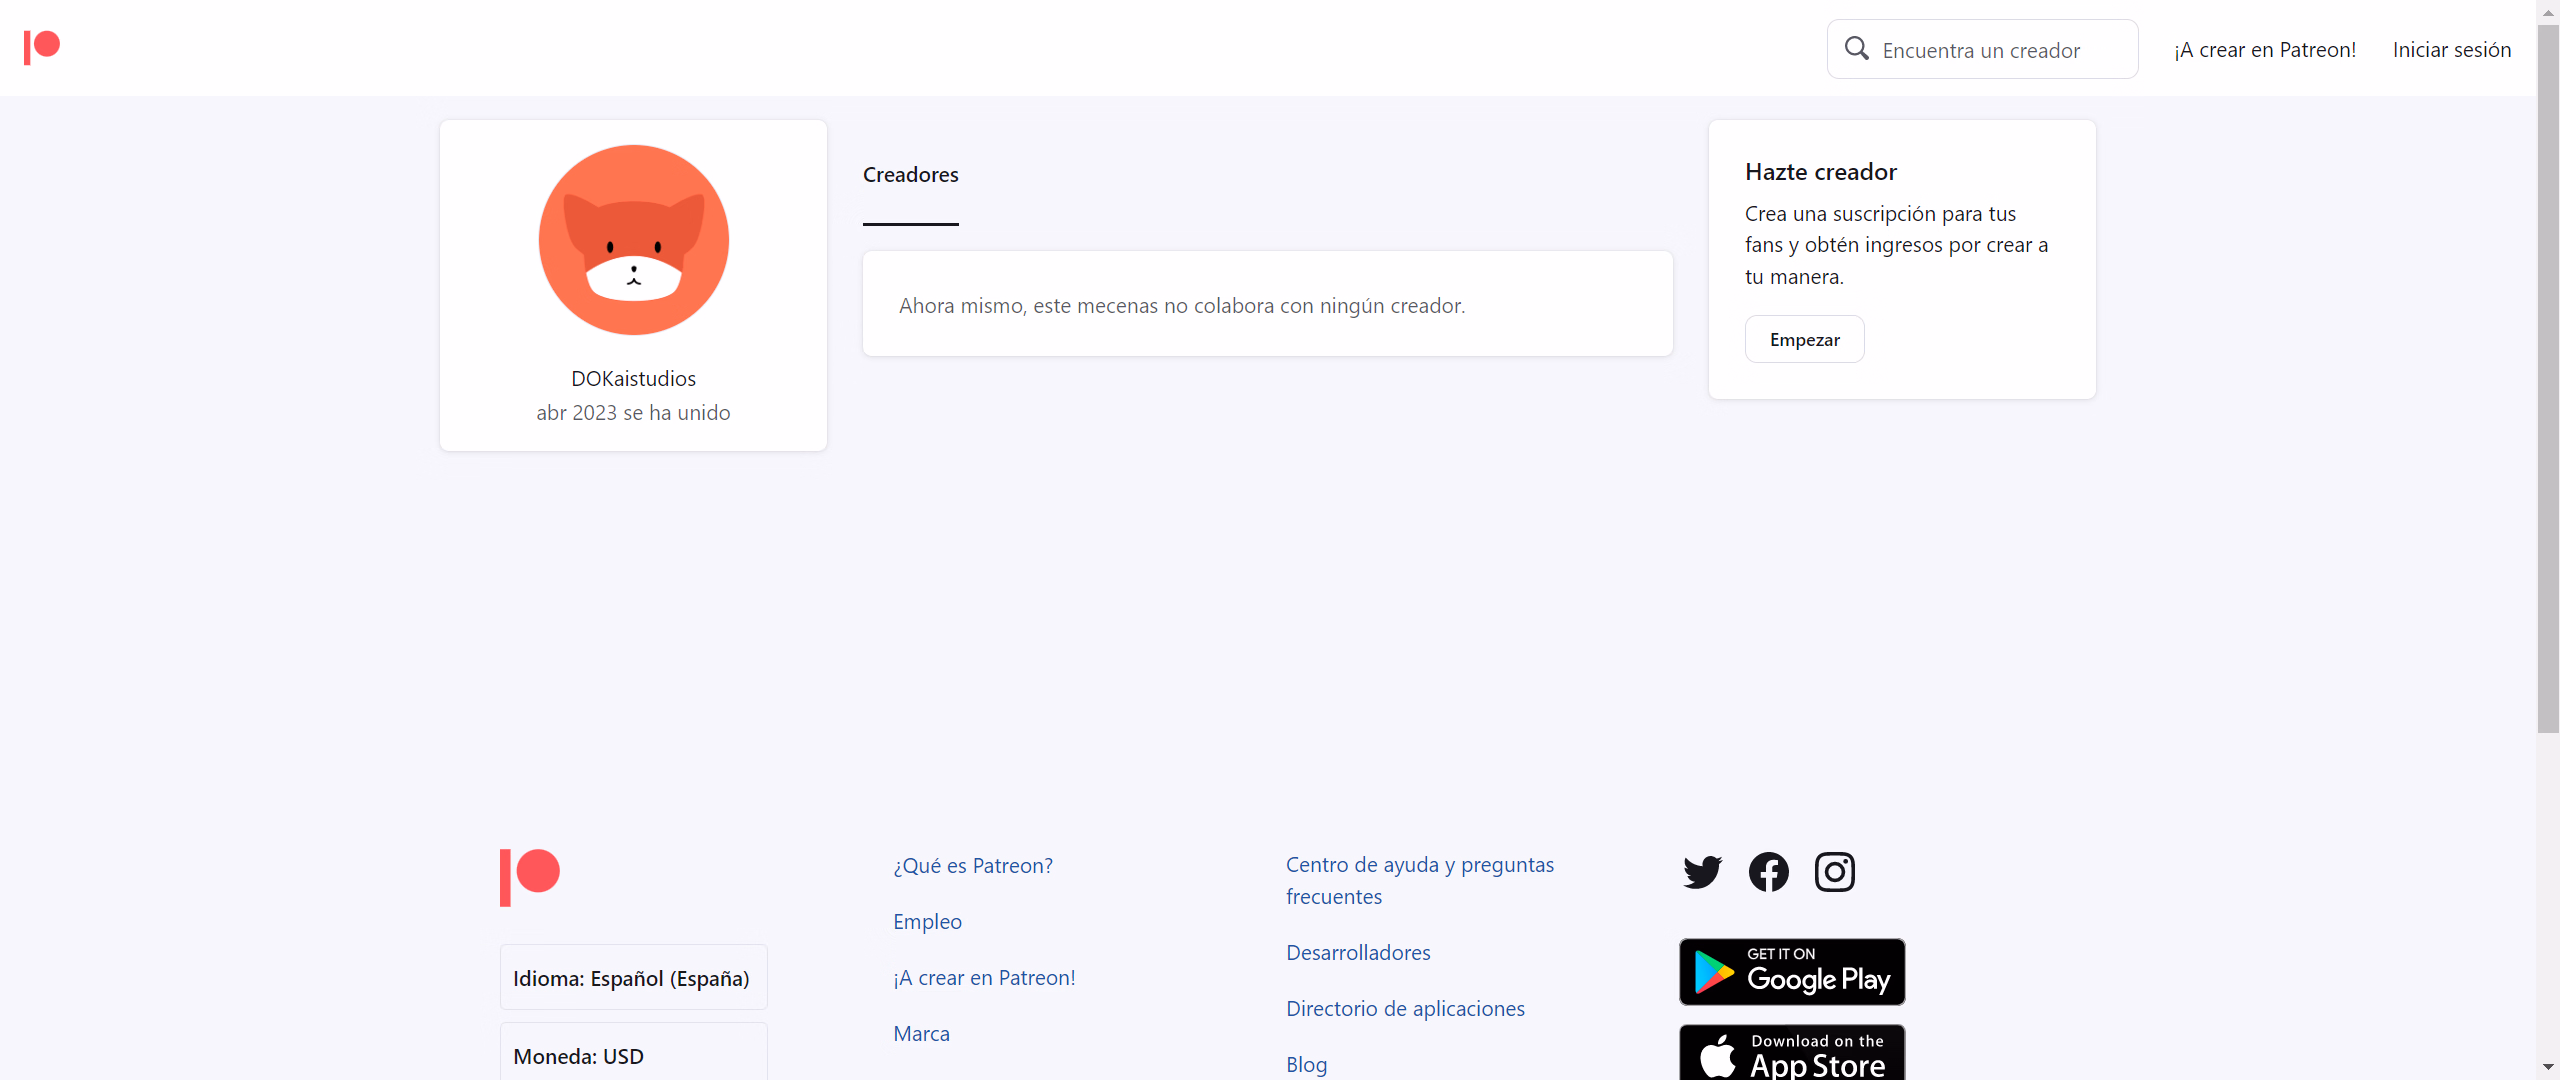Open the Empleo footer link
The image size is (2560, 1080).
pos(928,922)
